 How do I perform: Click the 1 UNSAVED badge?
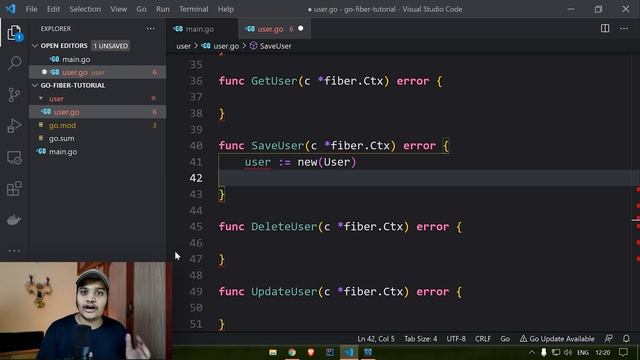pyautogui.click(x=111, y=46)
